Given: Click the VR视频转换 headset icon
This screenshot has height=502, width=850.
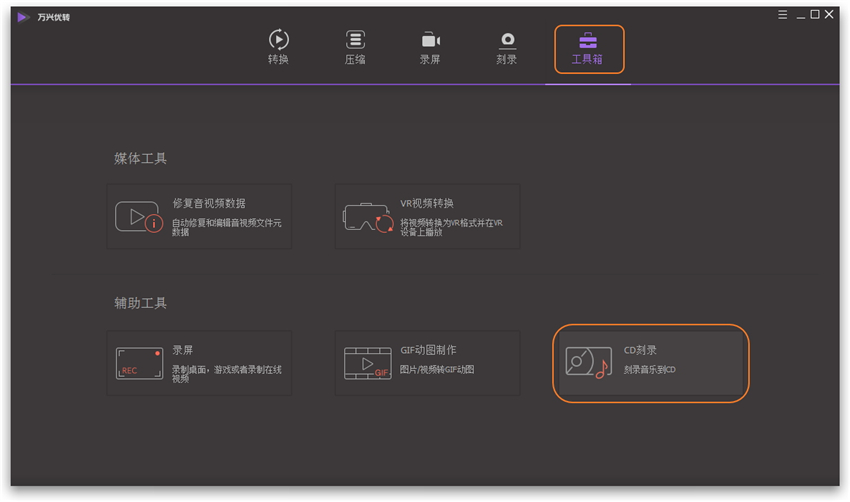Looking at the screenshot, I should pyautogui.click(x=368, y=217).
